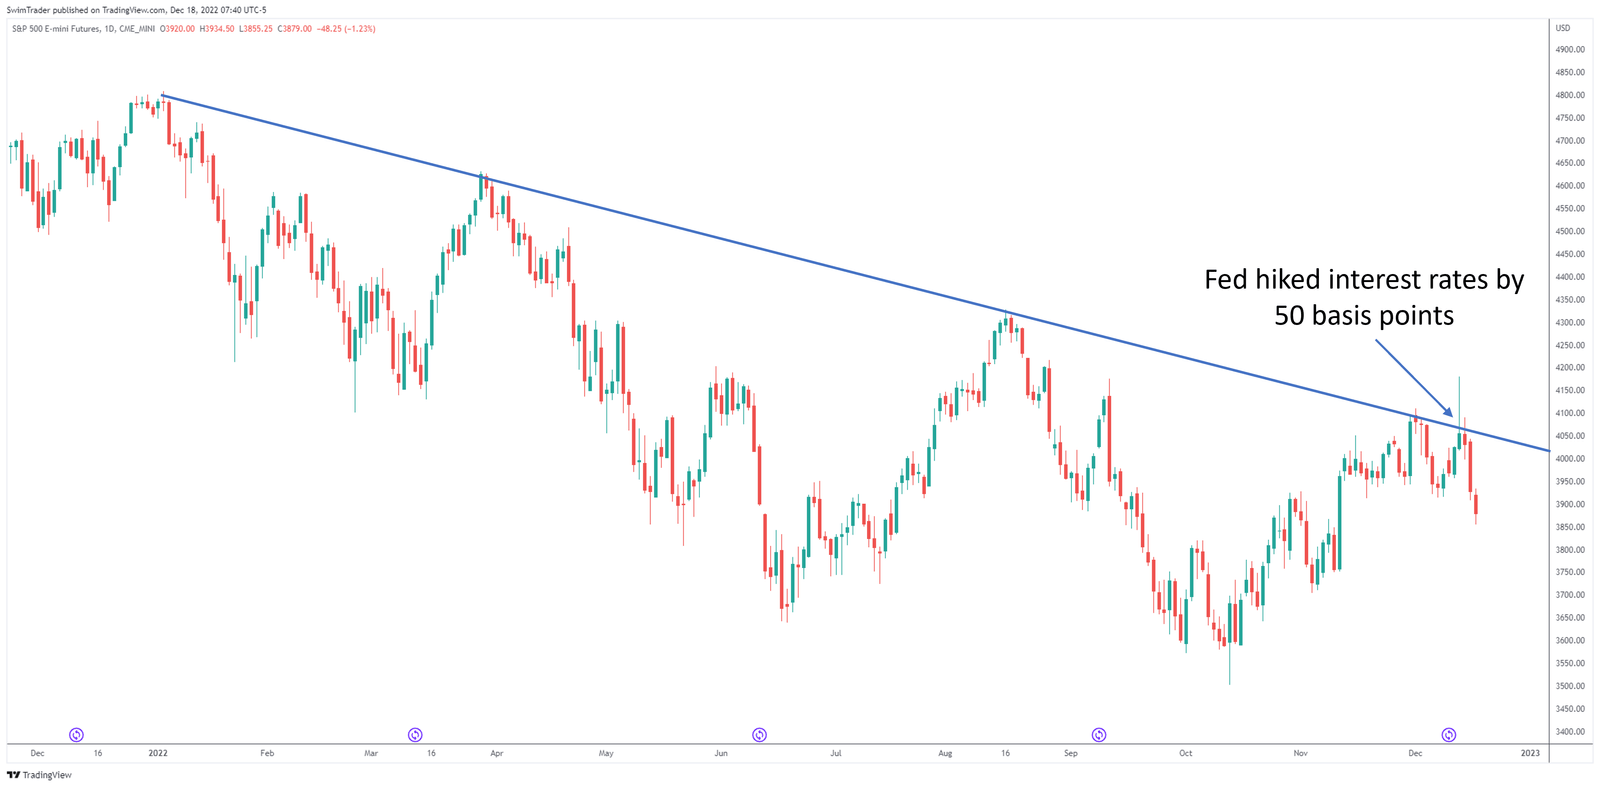Click the purple event icon near September
Screen dimensions: 1600x787
coord(1099,735)
